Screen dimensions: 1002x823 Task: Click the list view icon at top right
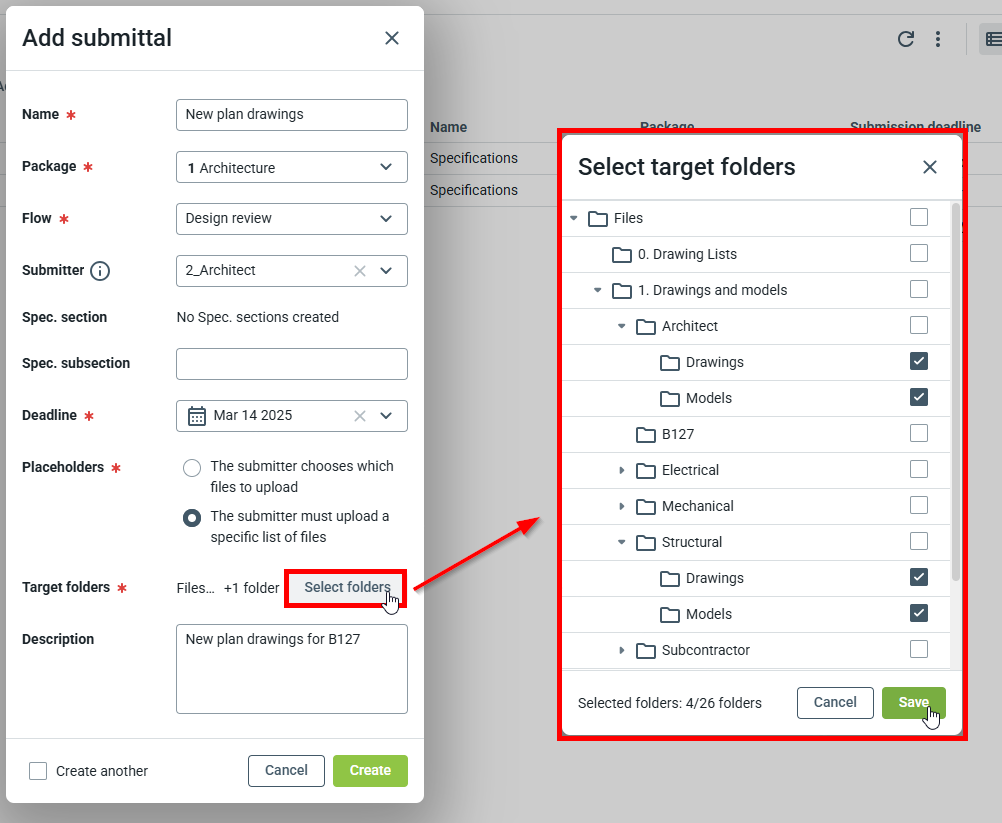(993, 39)
